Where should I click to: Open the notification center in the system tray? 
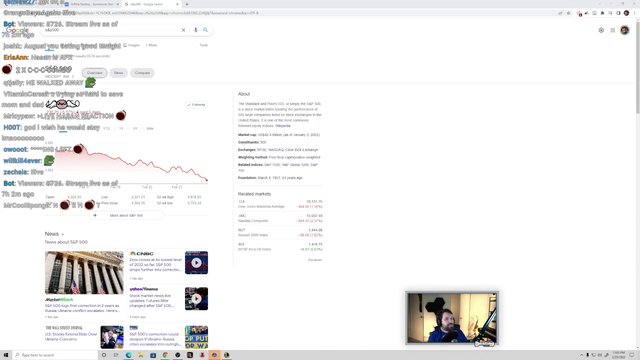coord(631,355)
